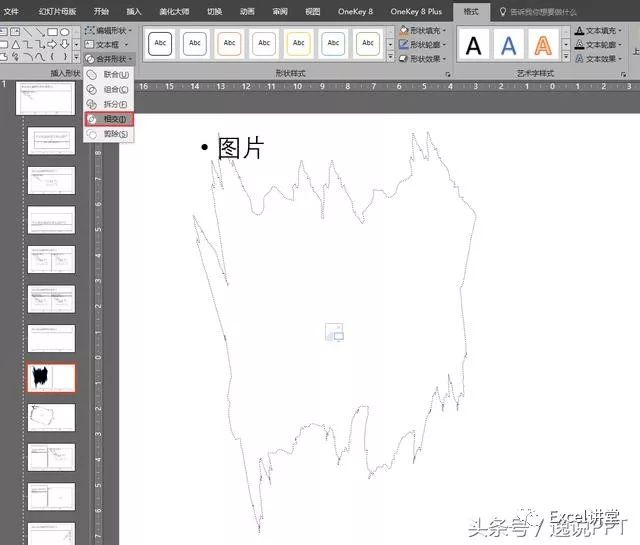Open WordArt styles dialog launcher
The width and height of the screenshot is (640, 545).
623,74
